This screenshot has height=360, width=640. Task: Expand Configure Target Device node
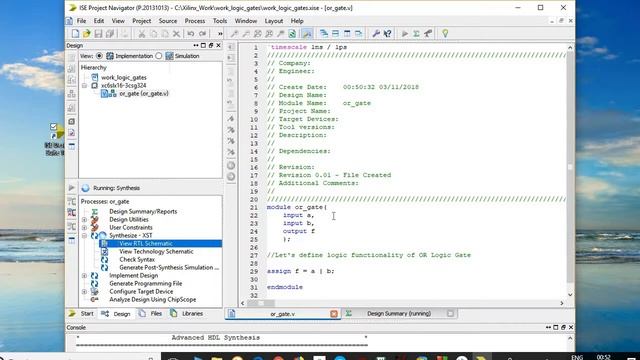pyautogui.click(x=84, y=291)
